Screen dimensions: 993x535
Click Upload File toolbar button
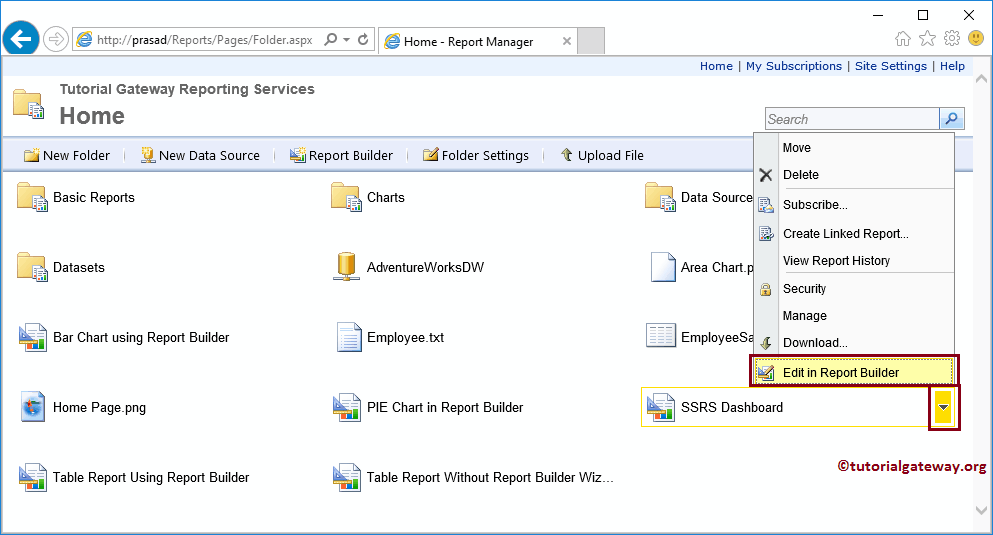[602, 155]
